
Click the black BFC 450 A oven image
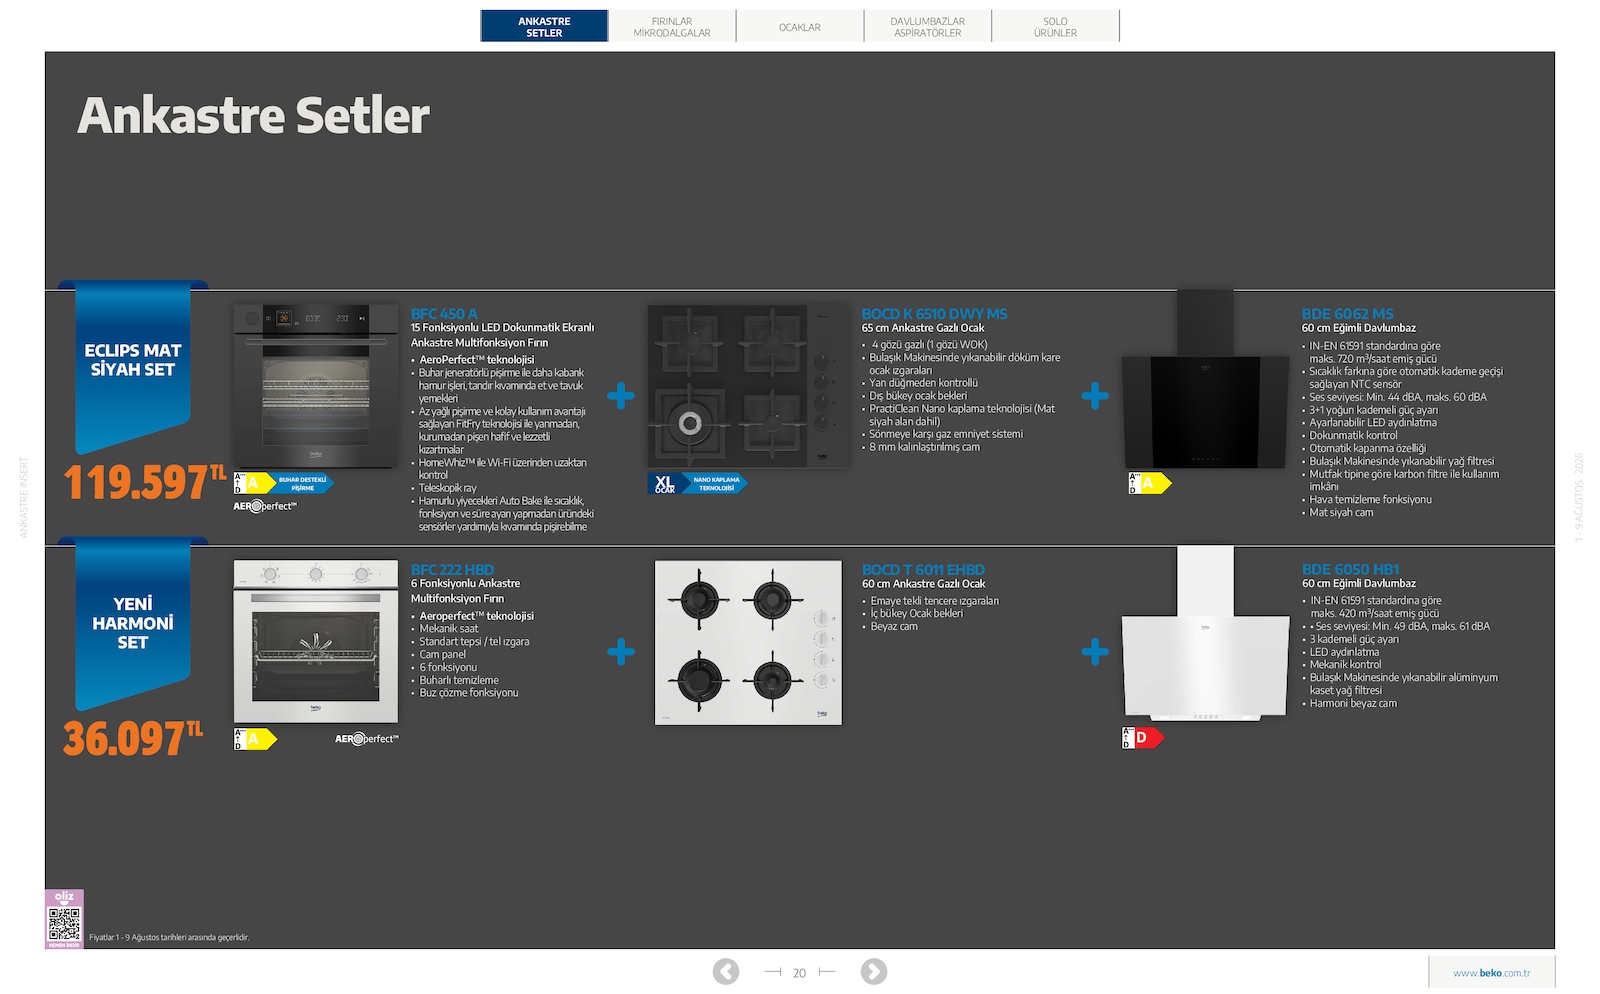[316, 386]
